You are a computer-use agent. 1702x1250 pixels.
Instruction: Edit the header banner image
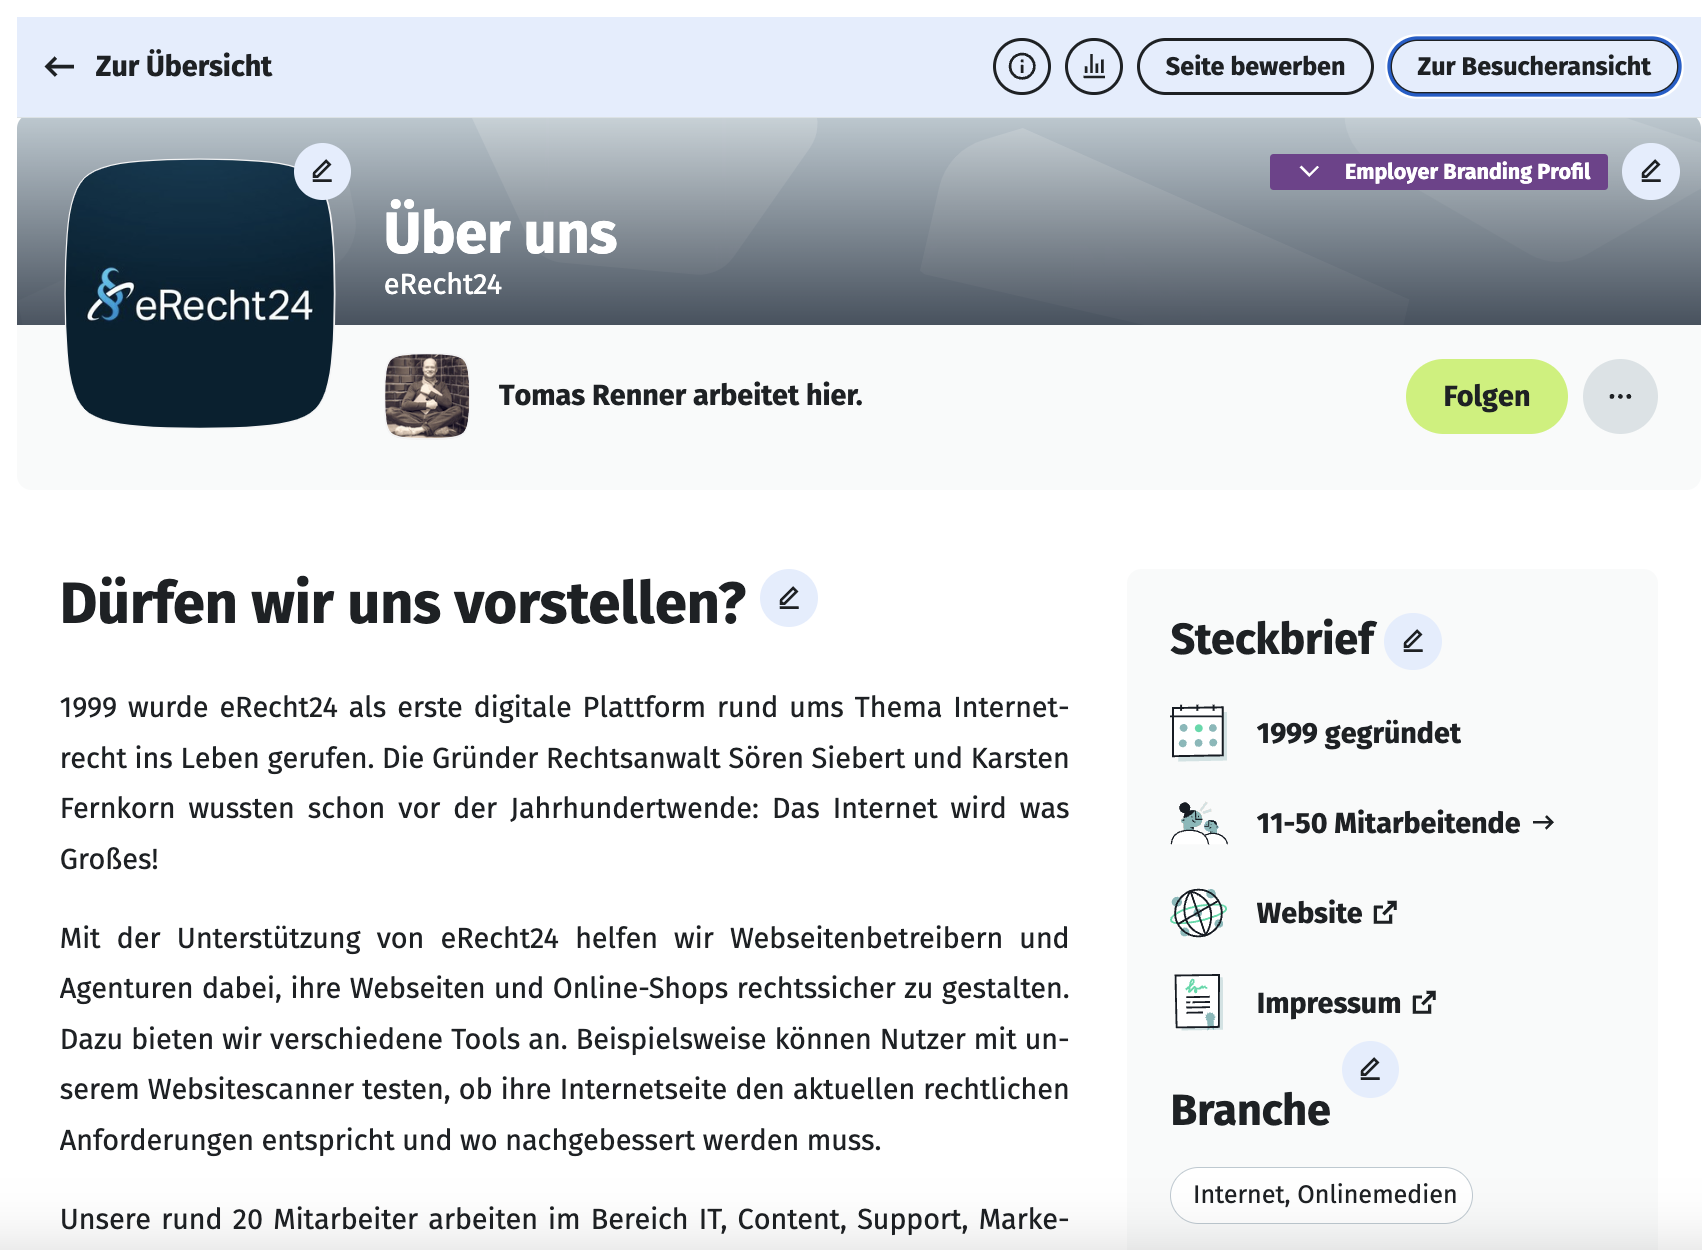pyautogui.click(x=1650, y=172)
